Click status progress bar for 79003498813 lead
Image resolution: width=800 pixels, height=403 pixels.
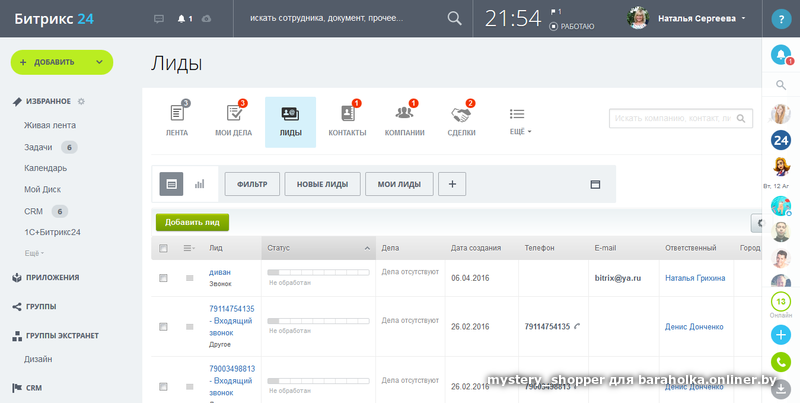[x=318, y=381]
